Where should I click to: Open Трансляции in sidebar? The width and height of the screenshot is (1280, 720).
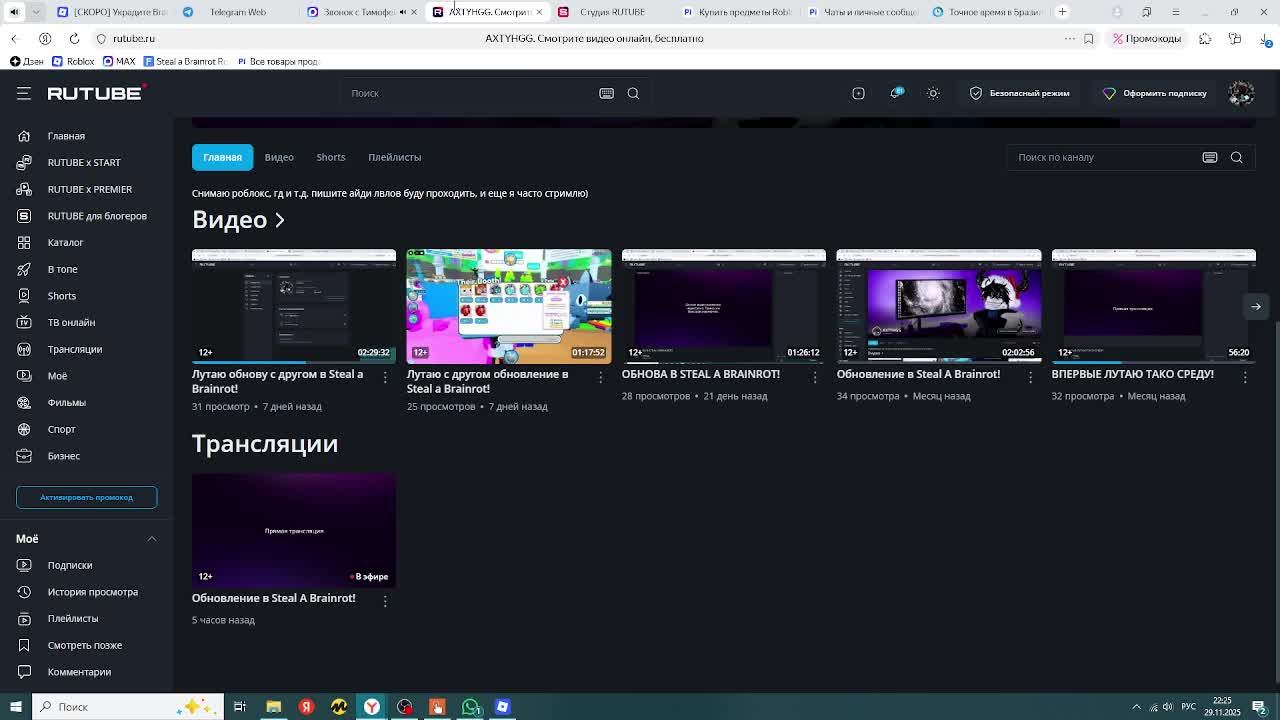pyautogui.click(x=75, y=349)
